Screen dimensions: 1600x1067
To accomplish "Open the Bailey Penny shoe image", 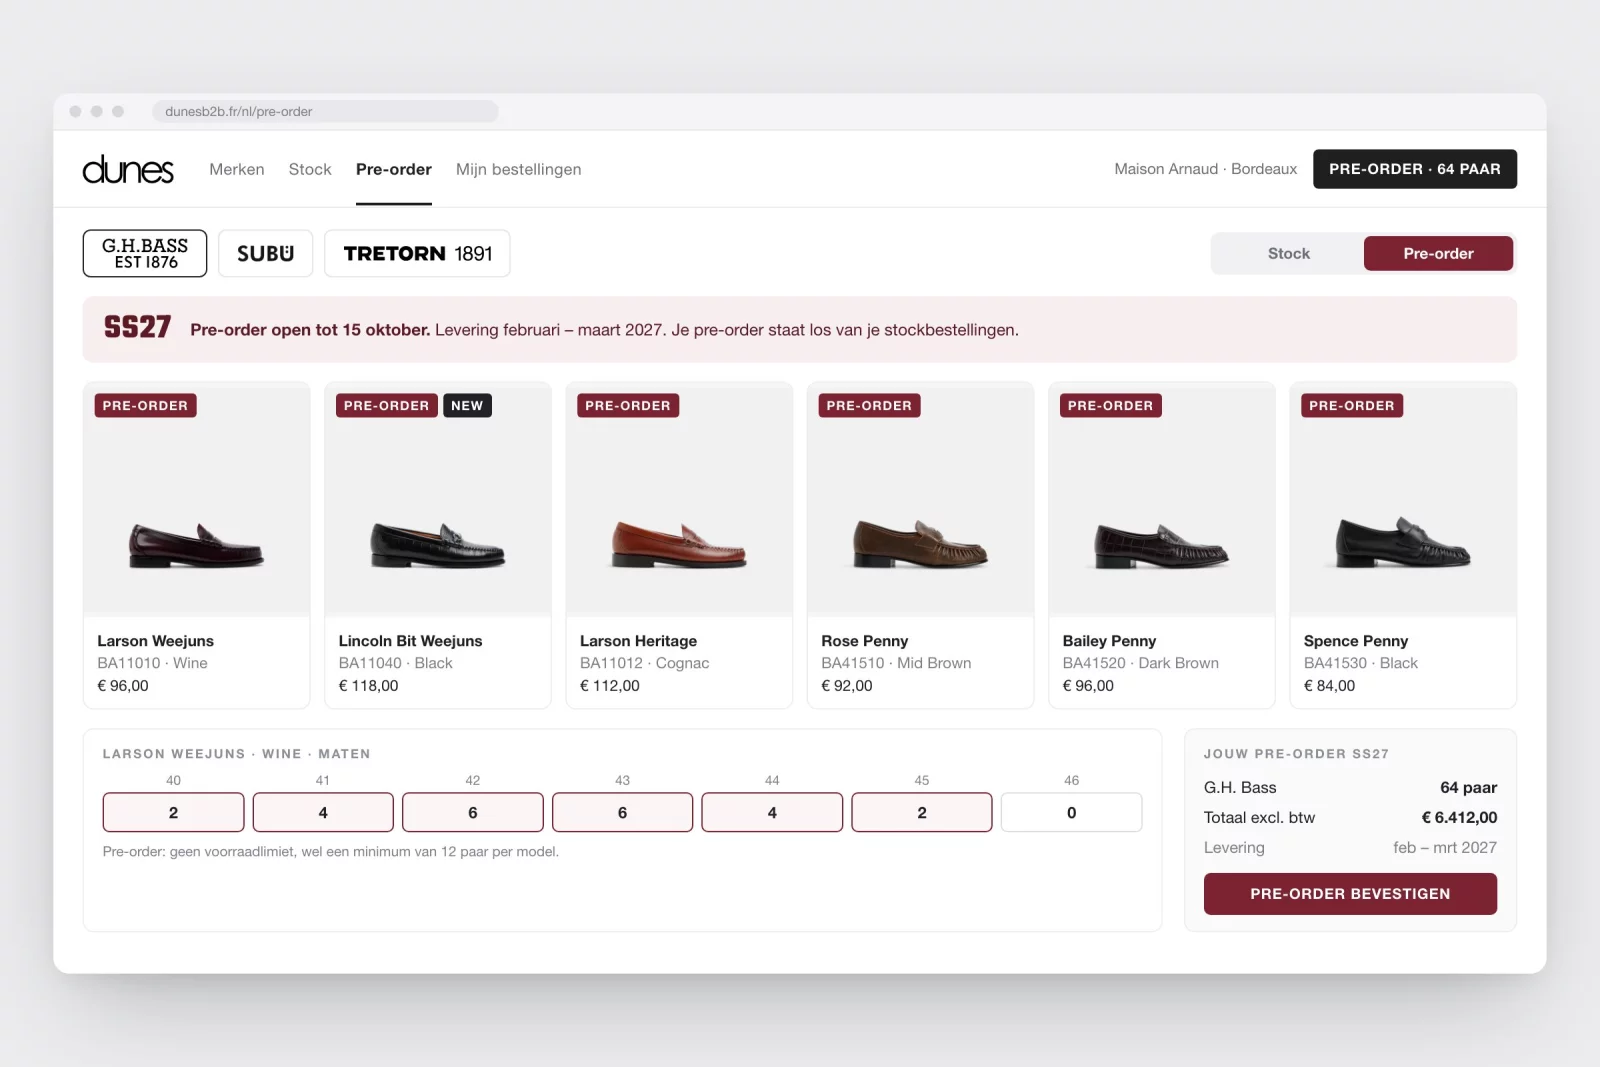I will coord(1162,499).
